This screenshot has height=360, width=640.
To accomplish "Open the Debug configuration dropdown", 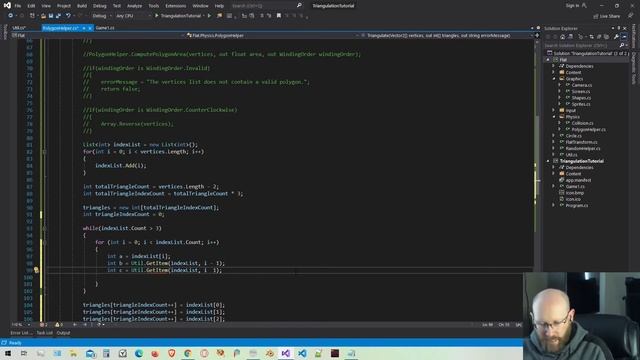I will [102, 16].
